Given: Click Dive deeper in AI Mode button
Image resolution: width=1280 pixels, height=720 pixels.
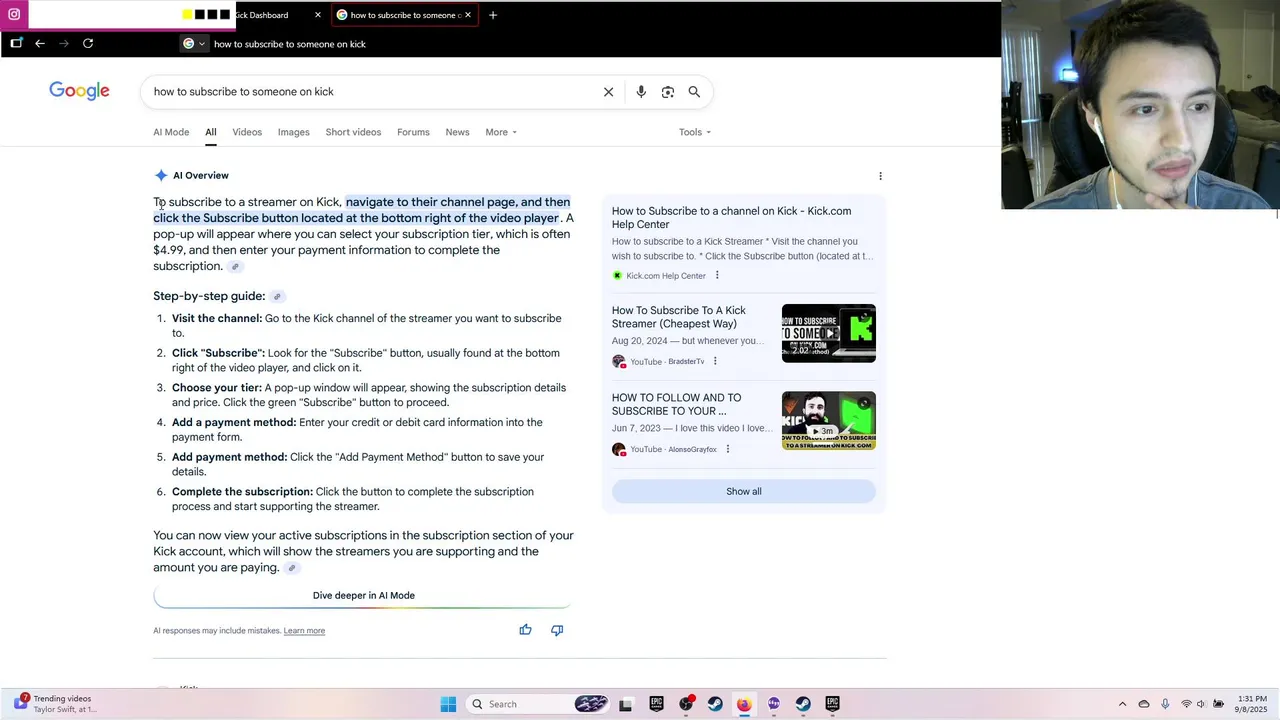Looking at the screenshot, I should tap(363, 596).
